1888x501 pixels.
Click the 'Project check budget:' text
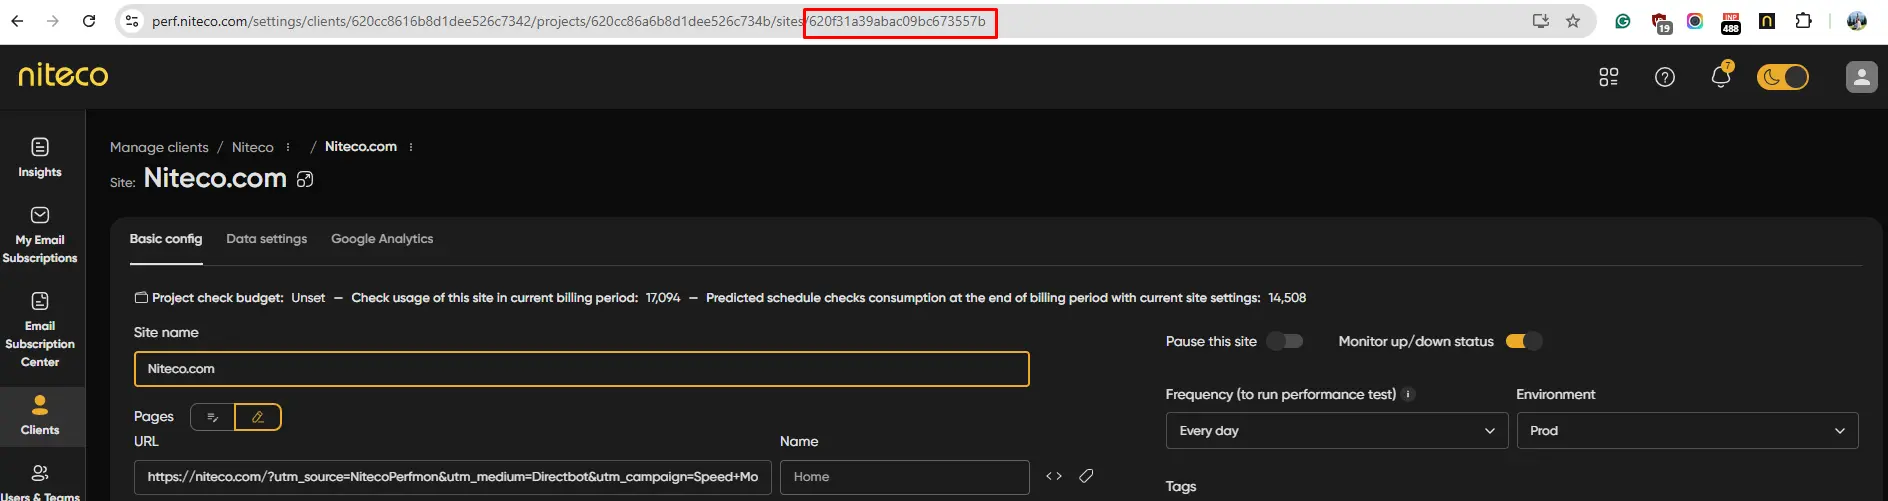click(218, 298)
